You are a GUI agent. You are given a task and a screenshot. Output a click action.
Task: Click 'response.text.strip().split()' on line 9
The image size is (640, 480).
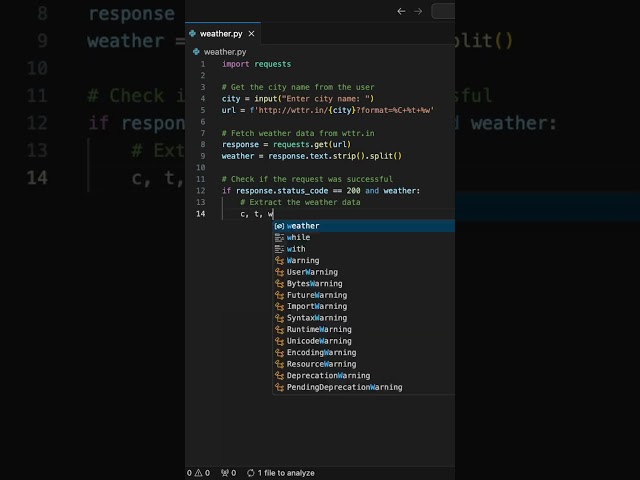(x=335, y=156)
